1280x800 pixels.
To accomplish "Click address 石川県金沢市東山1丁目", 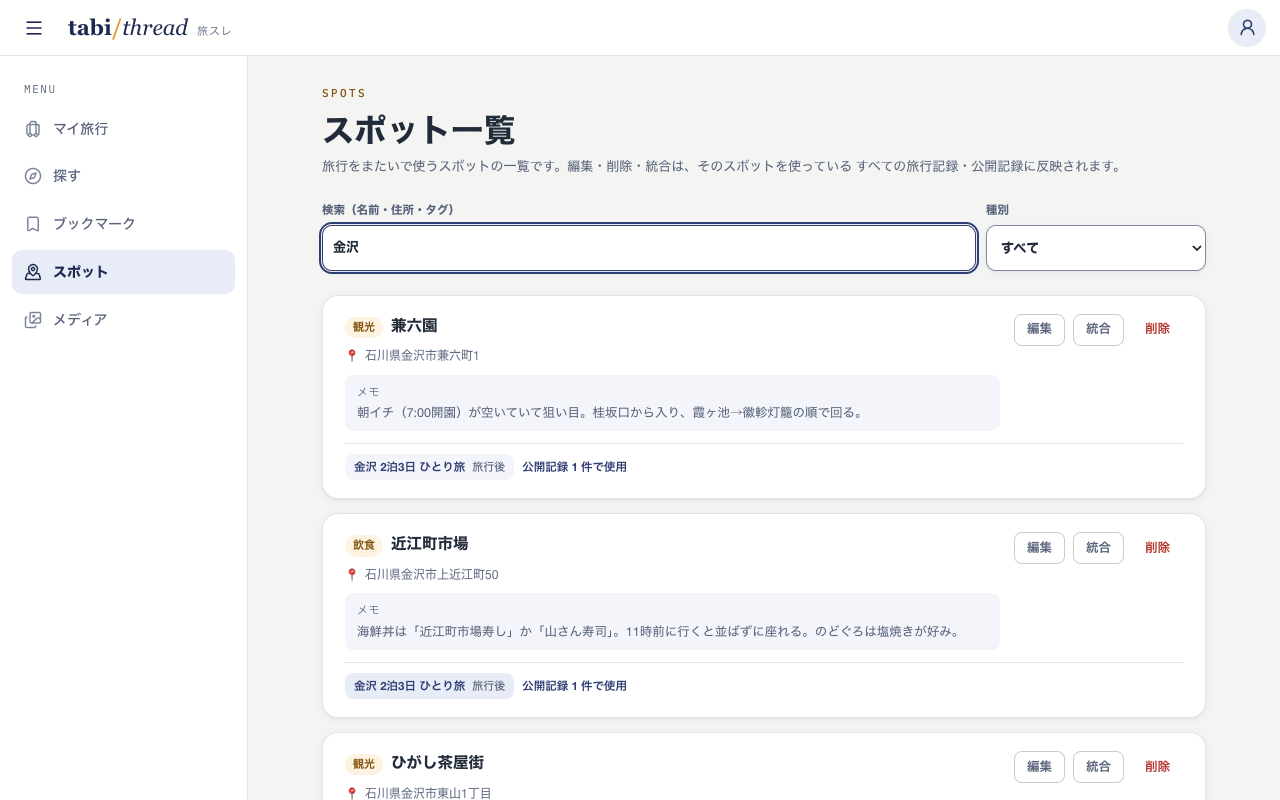I will [x=428, y=793].
